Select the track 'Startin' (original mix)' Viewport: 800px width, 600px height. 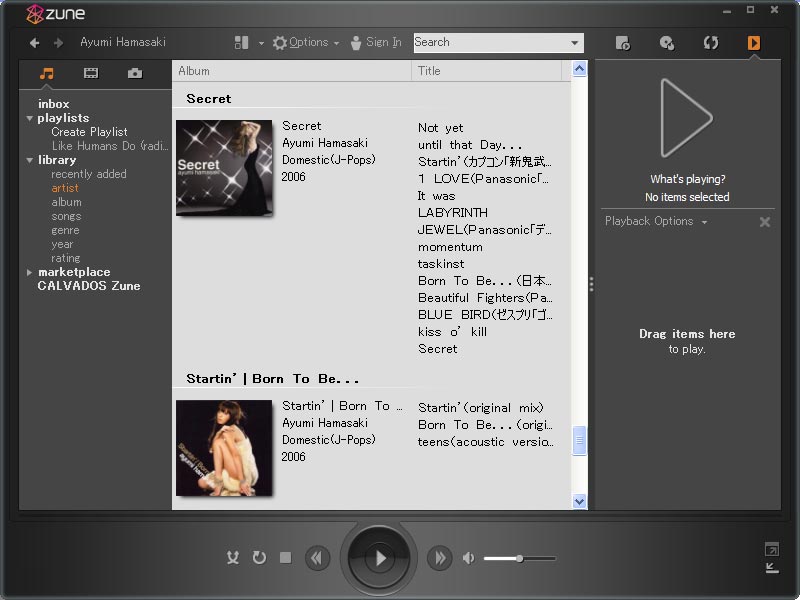pos(481,408)
